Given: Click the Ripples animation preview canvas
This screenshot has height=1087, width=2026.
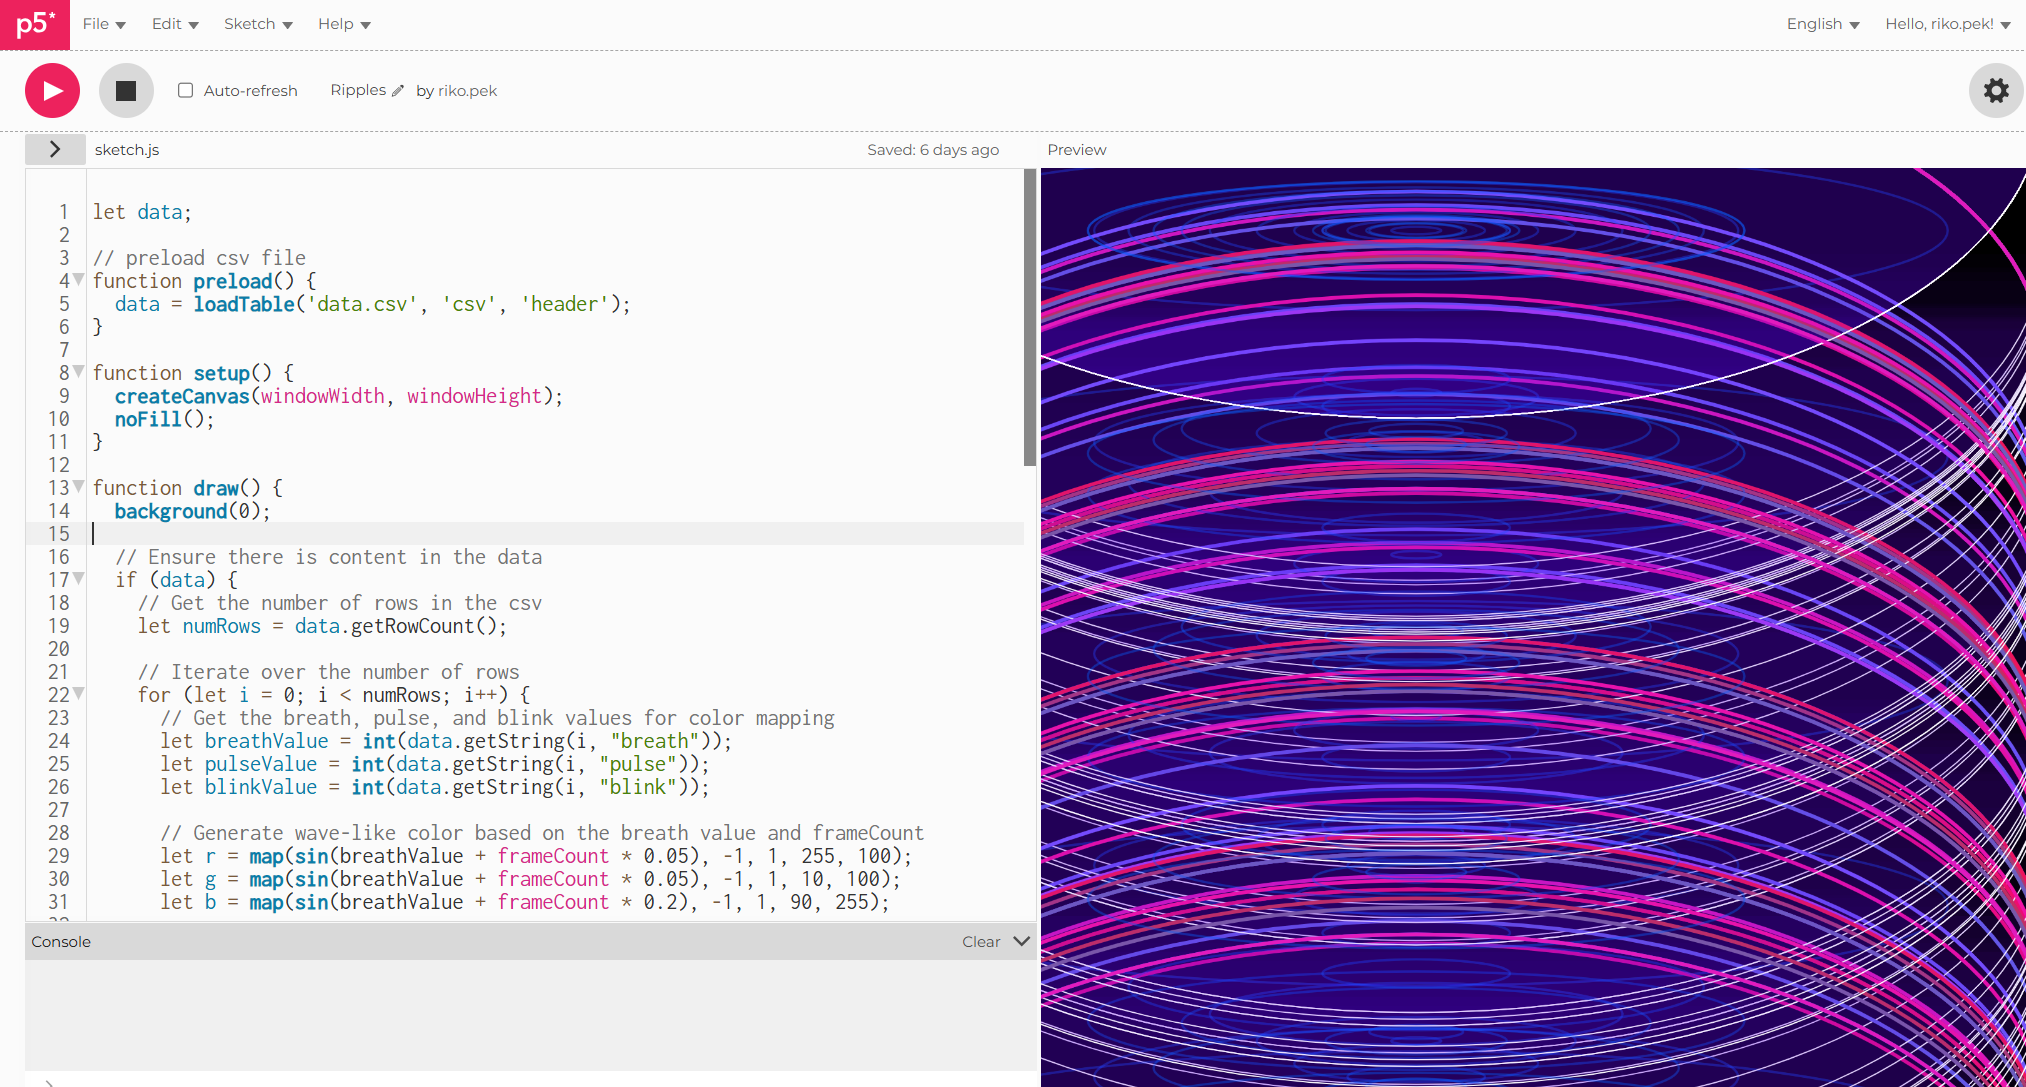Looking at the screenshot, I should (1533, 627).
